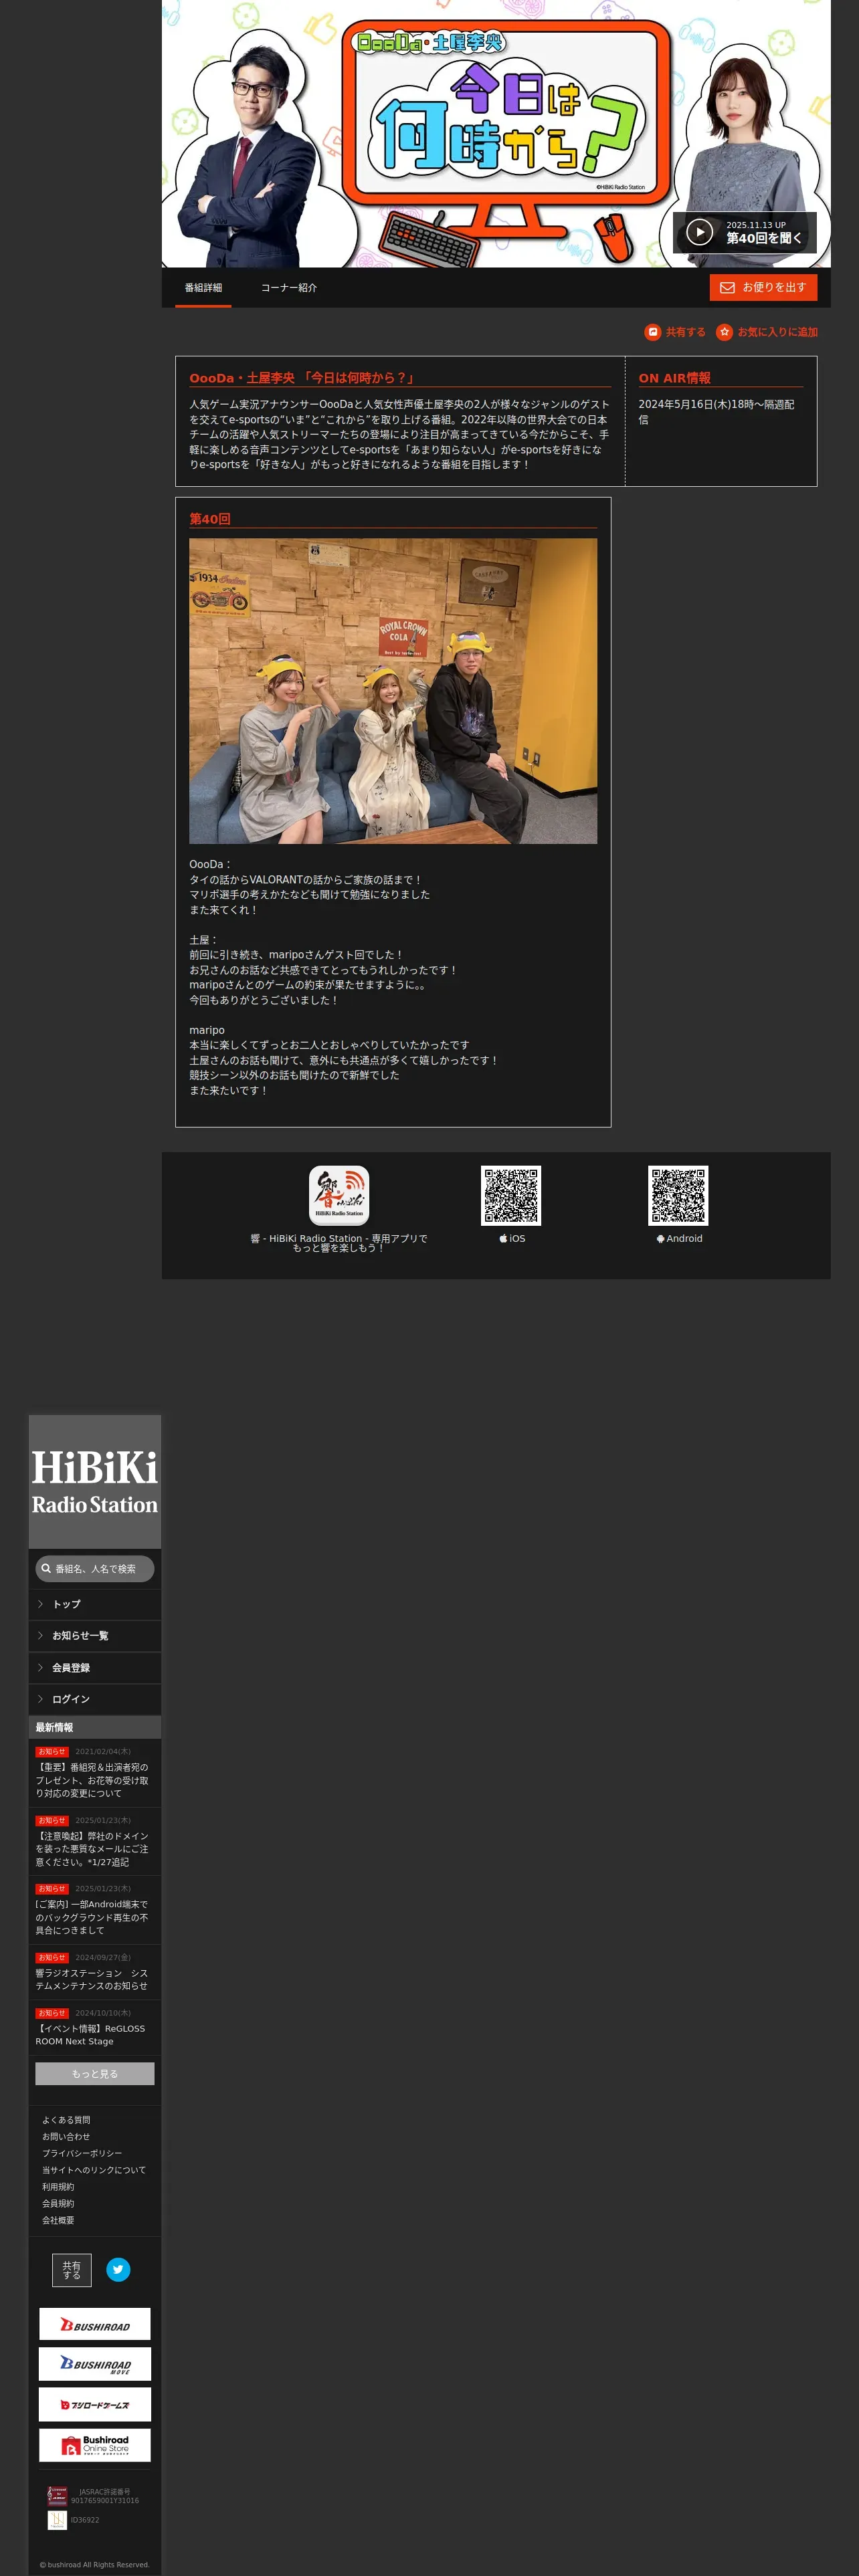Click the ブシロードゲームズ banner
This screenshot has width=859, height=2576.
[95, 2405]
